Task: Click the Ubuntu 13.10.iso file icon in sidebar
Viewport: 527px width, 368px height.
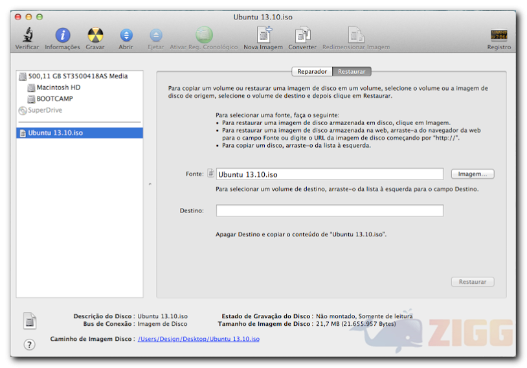Action: coord(23,133)
